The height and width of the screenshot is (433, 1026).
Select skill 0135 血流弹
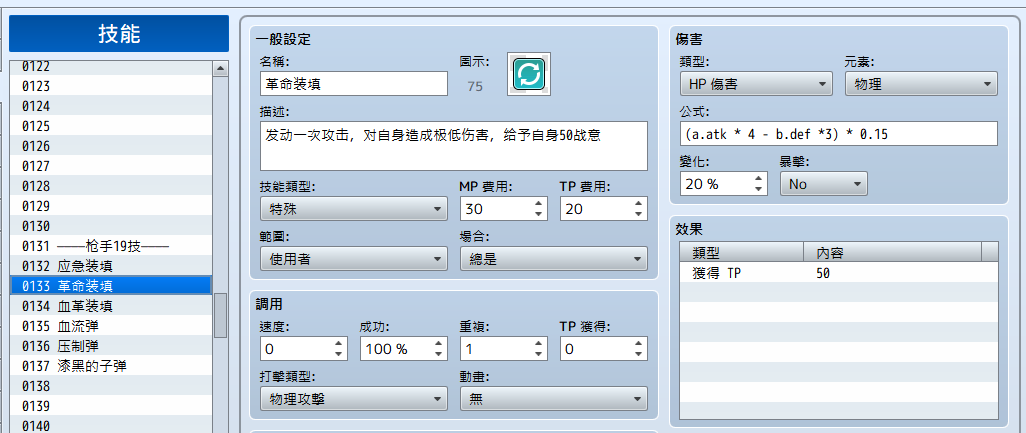[111, 326]
